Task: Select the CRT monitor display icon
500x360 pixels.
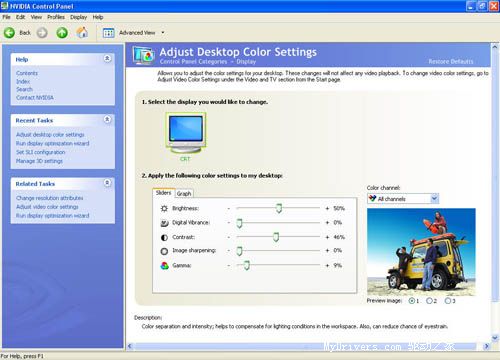Action: [186, 133]
